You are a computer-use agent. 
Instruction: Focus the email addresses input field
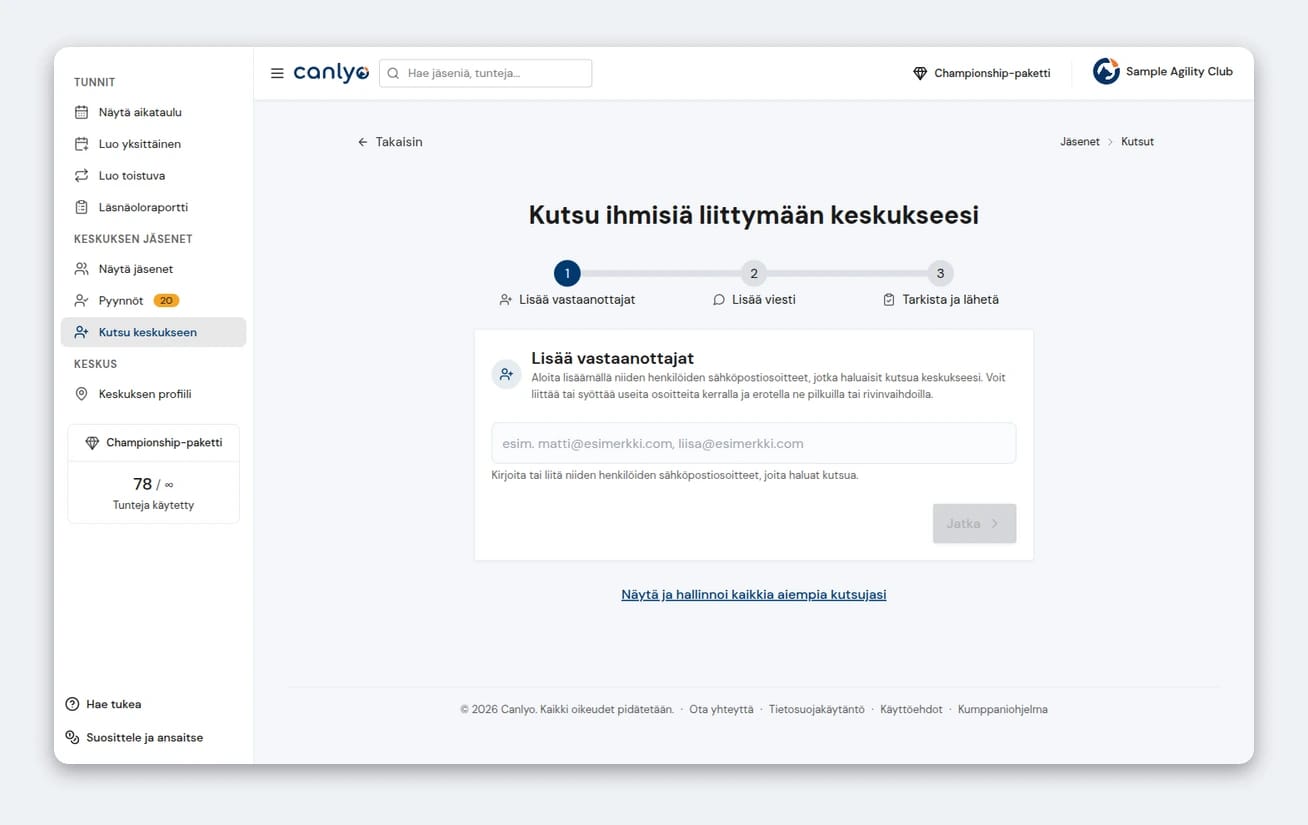pos(754,443)
